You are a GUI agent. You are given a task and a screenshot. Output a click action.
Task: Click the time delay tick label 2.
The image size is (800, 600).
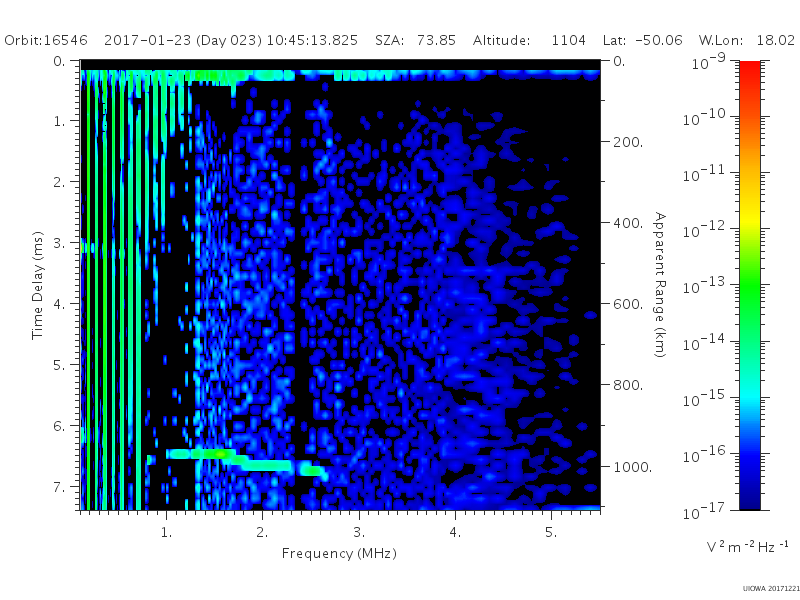coord(60,182)
